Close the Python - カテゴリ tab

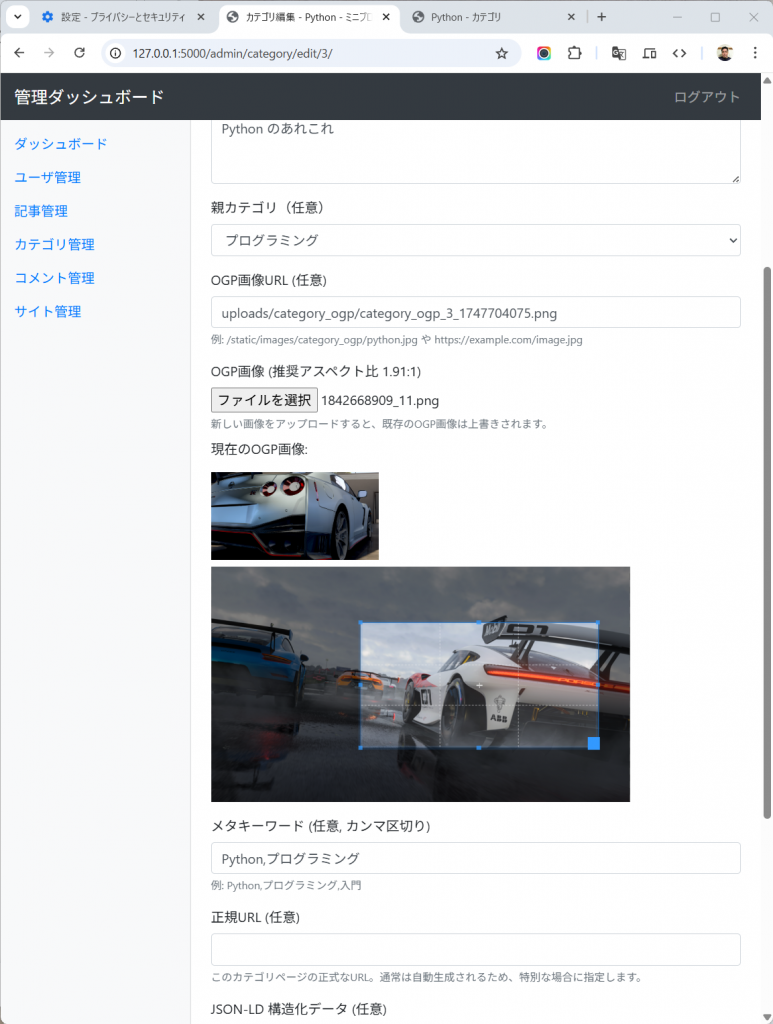571,17
